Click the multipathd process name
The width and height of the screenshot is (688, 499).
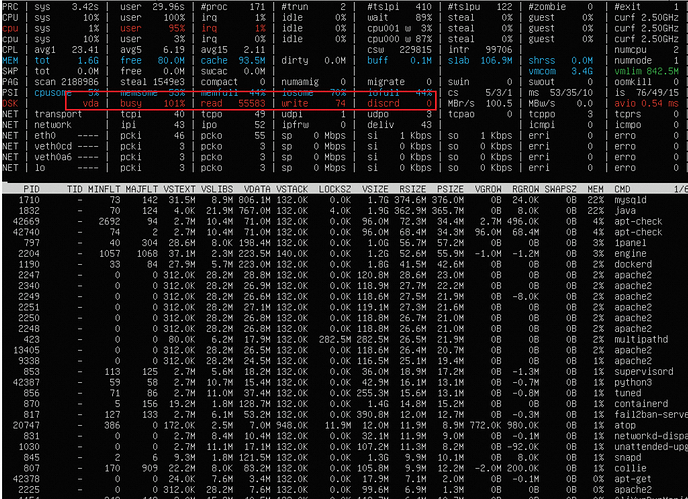(641, 339)
